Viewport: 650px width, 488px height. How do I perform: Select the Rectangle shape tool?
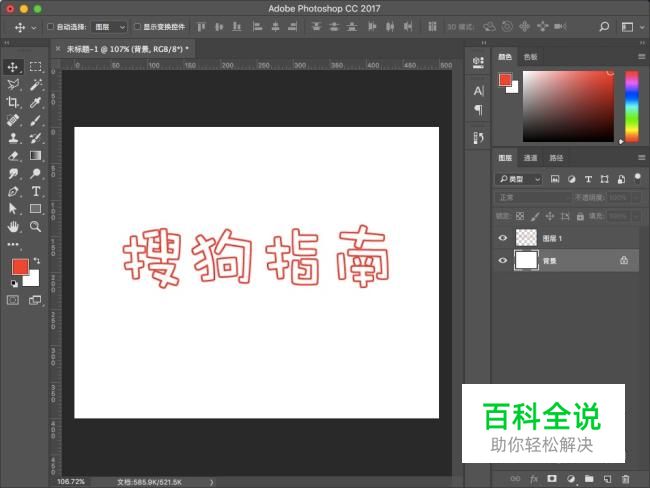click(x=35, y=209)
